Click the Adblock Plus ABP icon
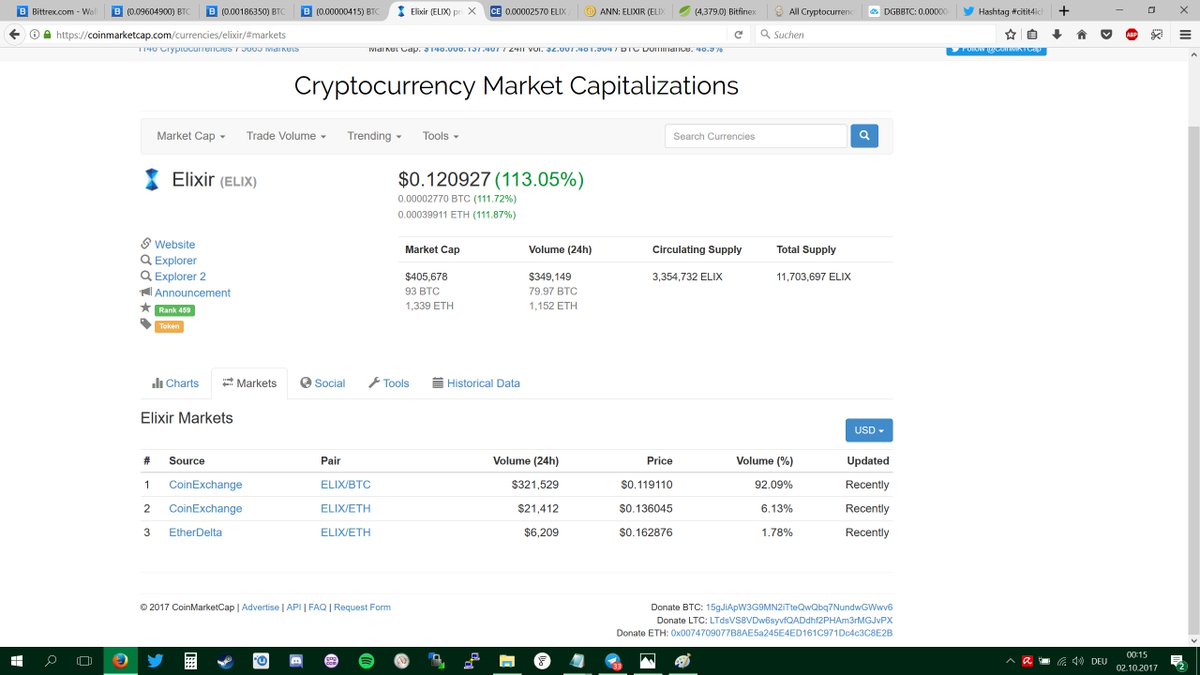This screenshot has width=1200, height=675. click(x=1131, y=34)
